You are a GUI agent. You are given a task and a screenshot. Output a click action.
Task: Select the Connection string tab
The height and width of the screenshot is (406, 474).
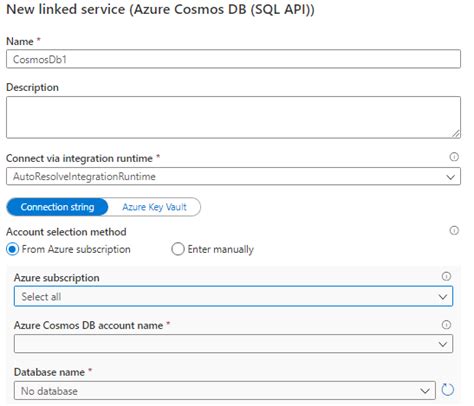(x=57, y=207)
